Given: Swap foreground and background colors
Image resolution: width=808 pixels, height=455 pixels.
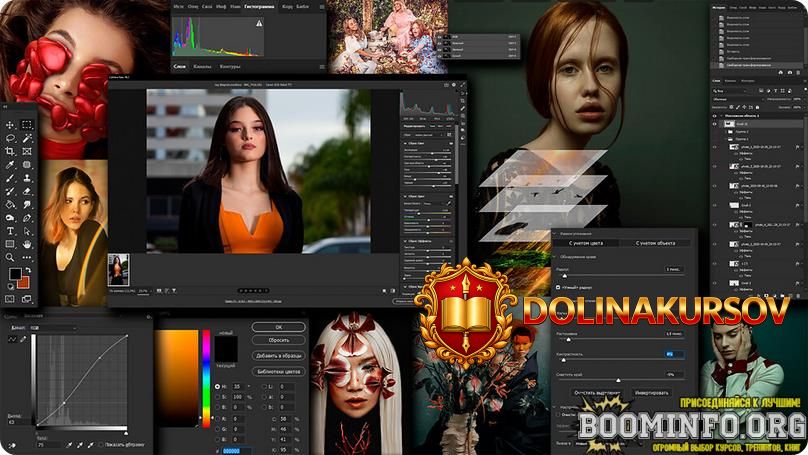Looking at the screenshot, I should [x=28, y=271].
